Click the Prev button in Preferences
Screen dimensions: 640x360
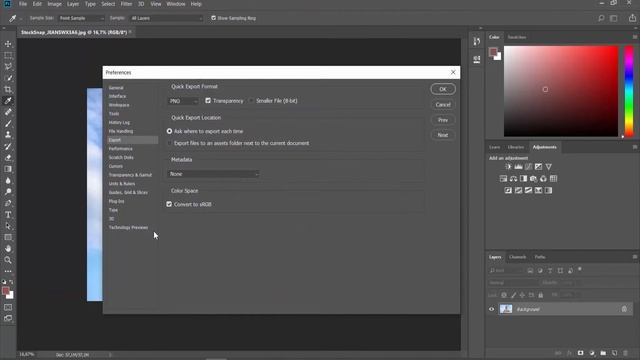coord(443,120)
